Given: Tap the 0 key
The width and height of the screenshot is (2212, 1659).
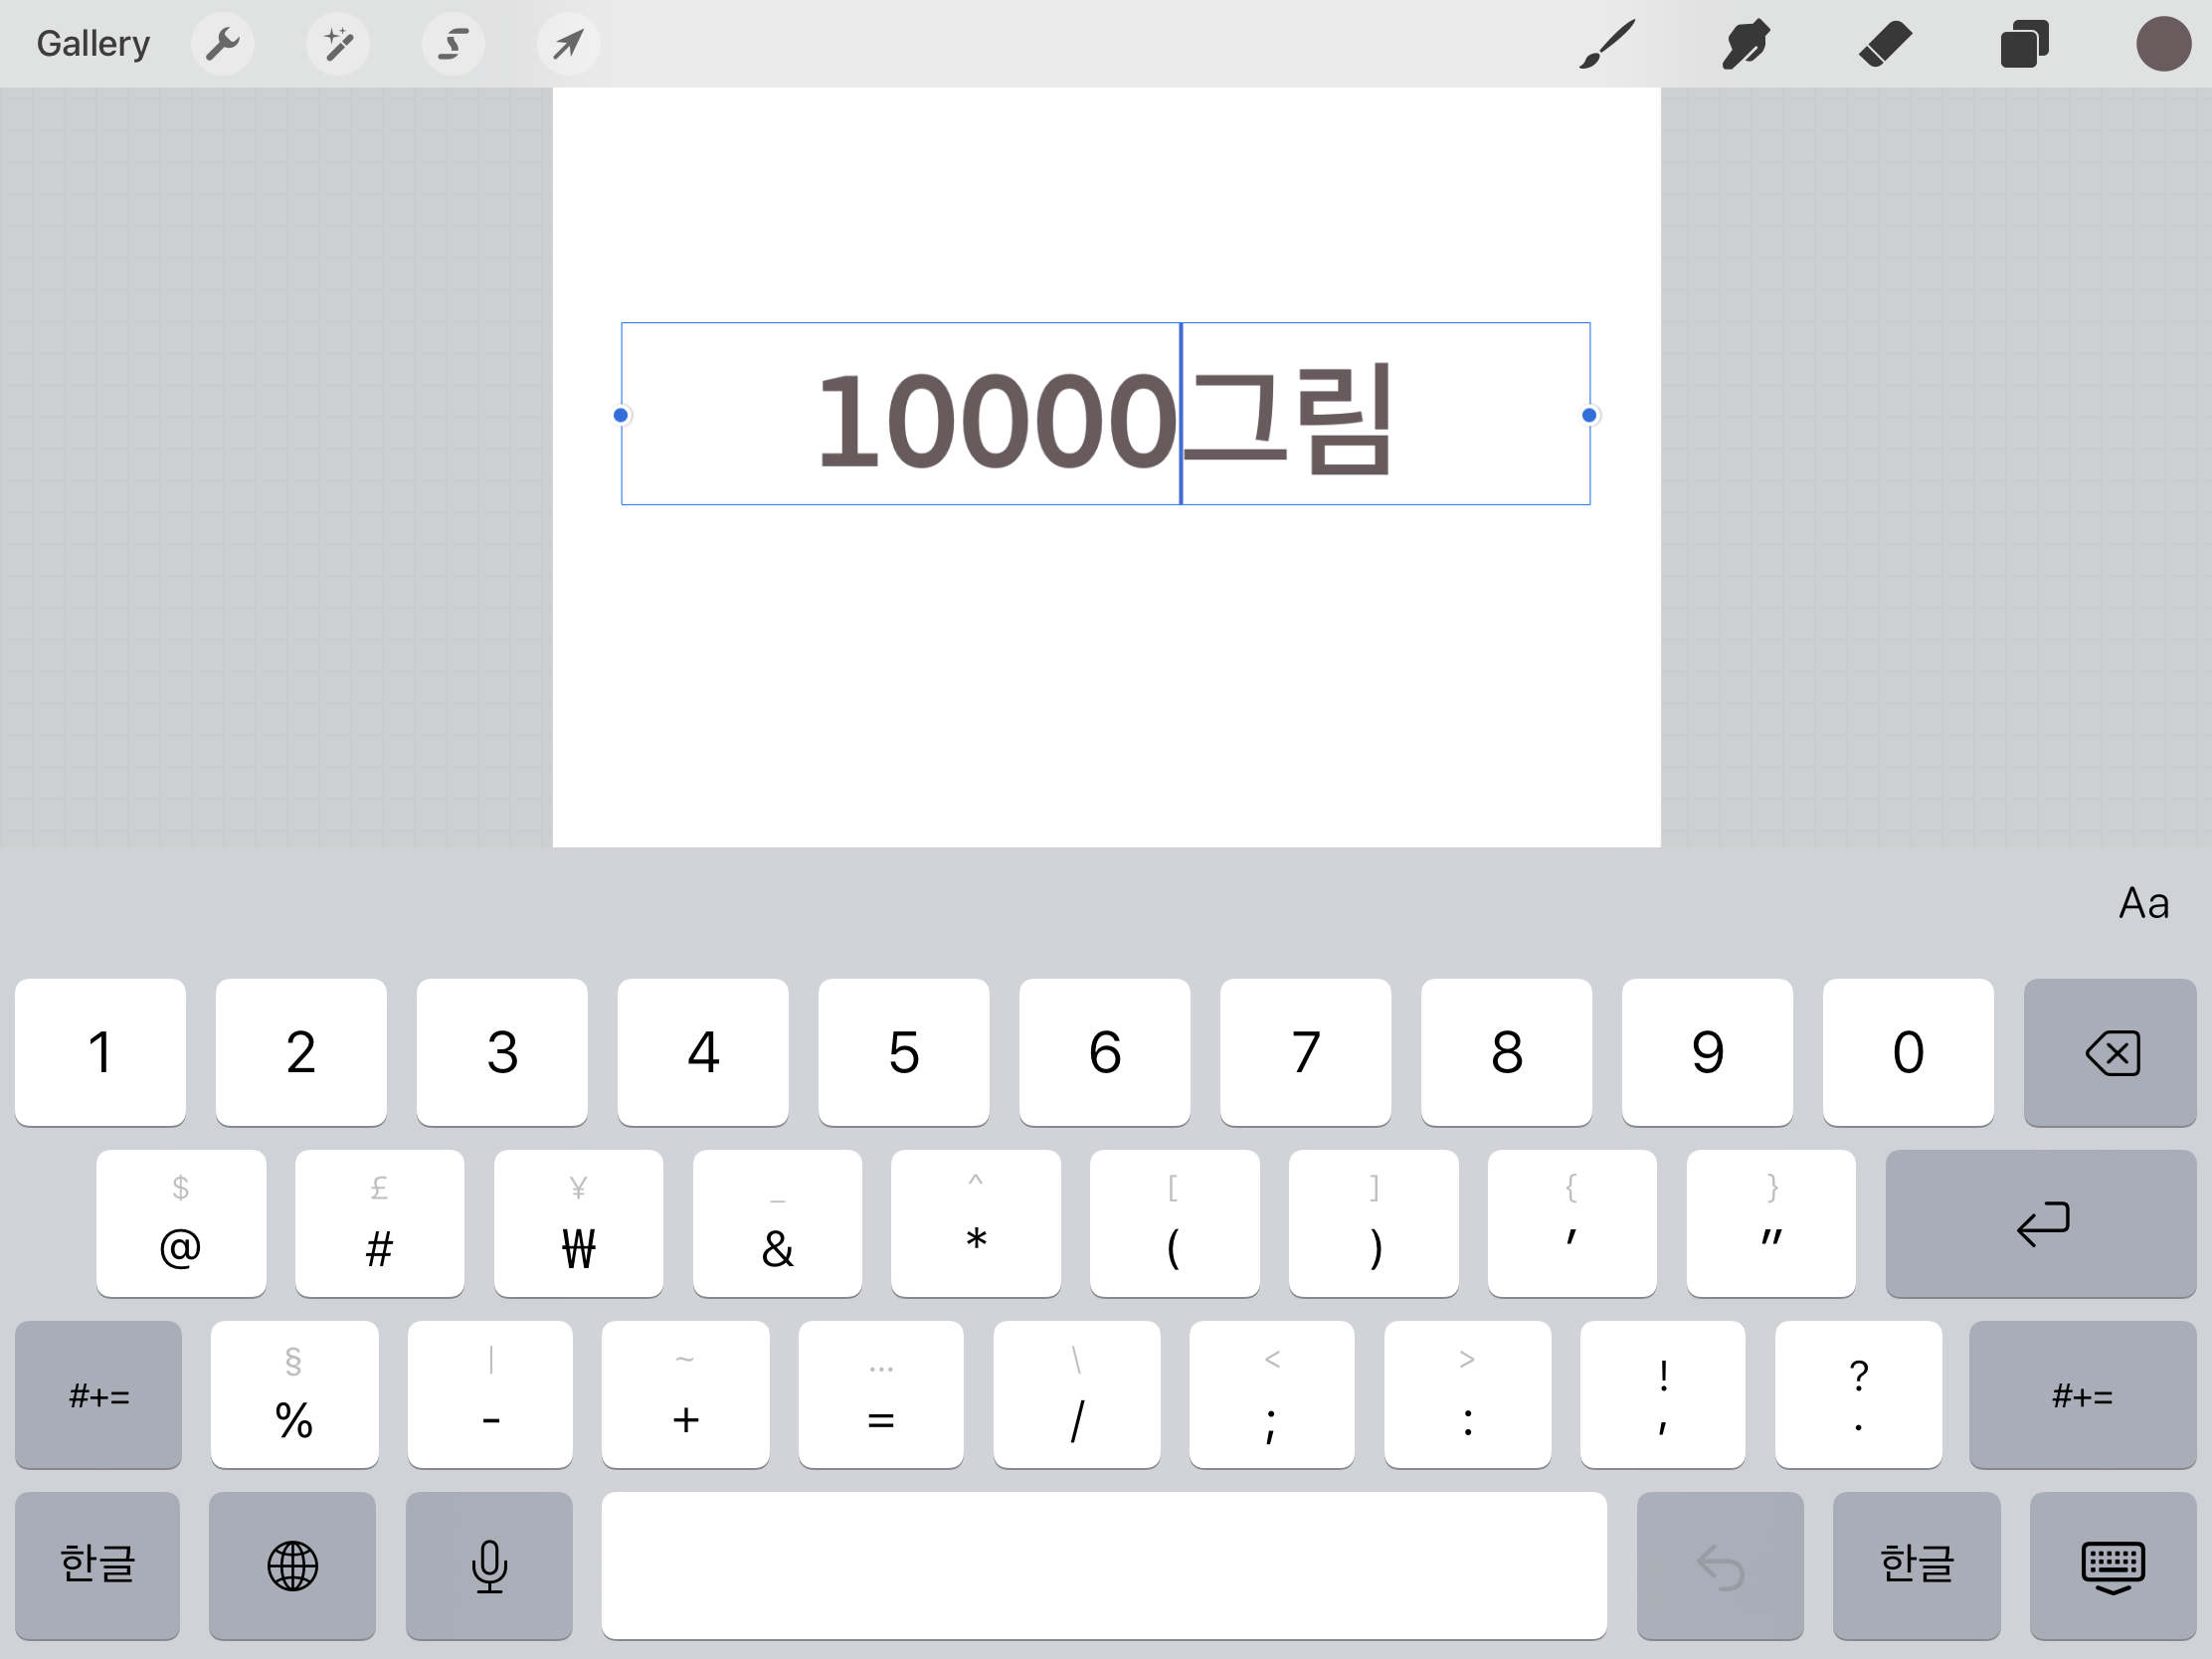Looking at the screenshot, I should click(x=1909, y=1052).
